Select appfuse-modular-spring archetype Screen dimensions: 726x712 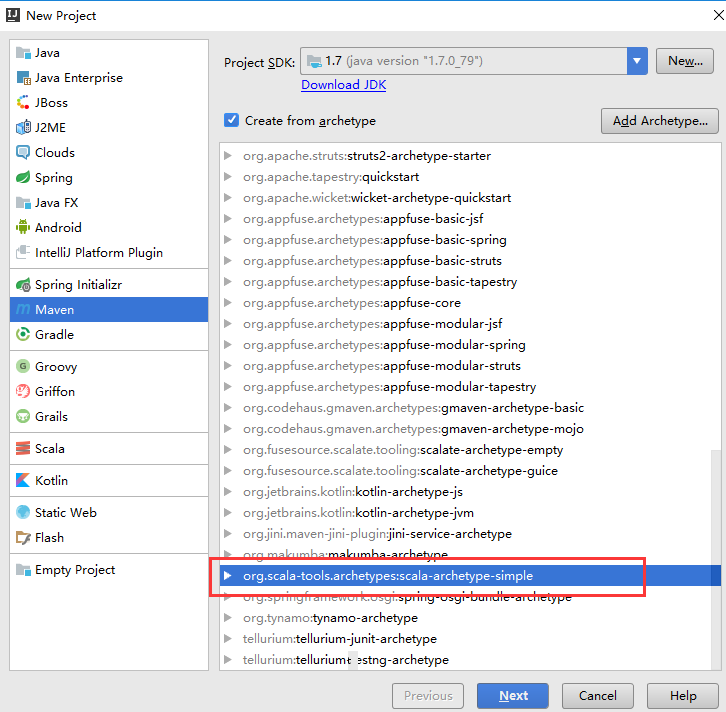[x=470, y=345]
